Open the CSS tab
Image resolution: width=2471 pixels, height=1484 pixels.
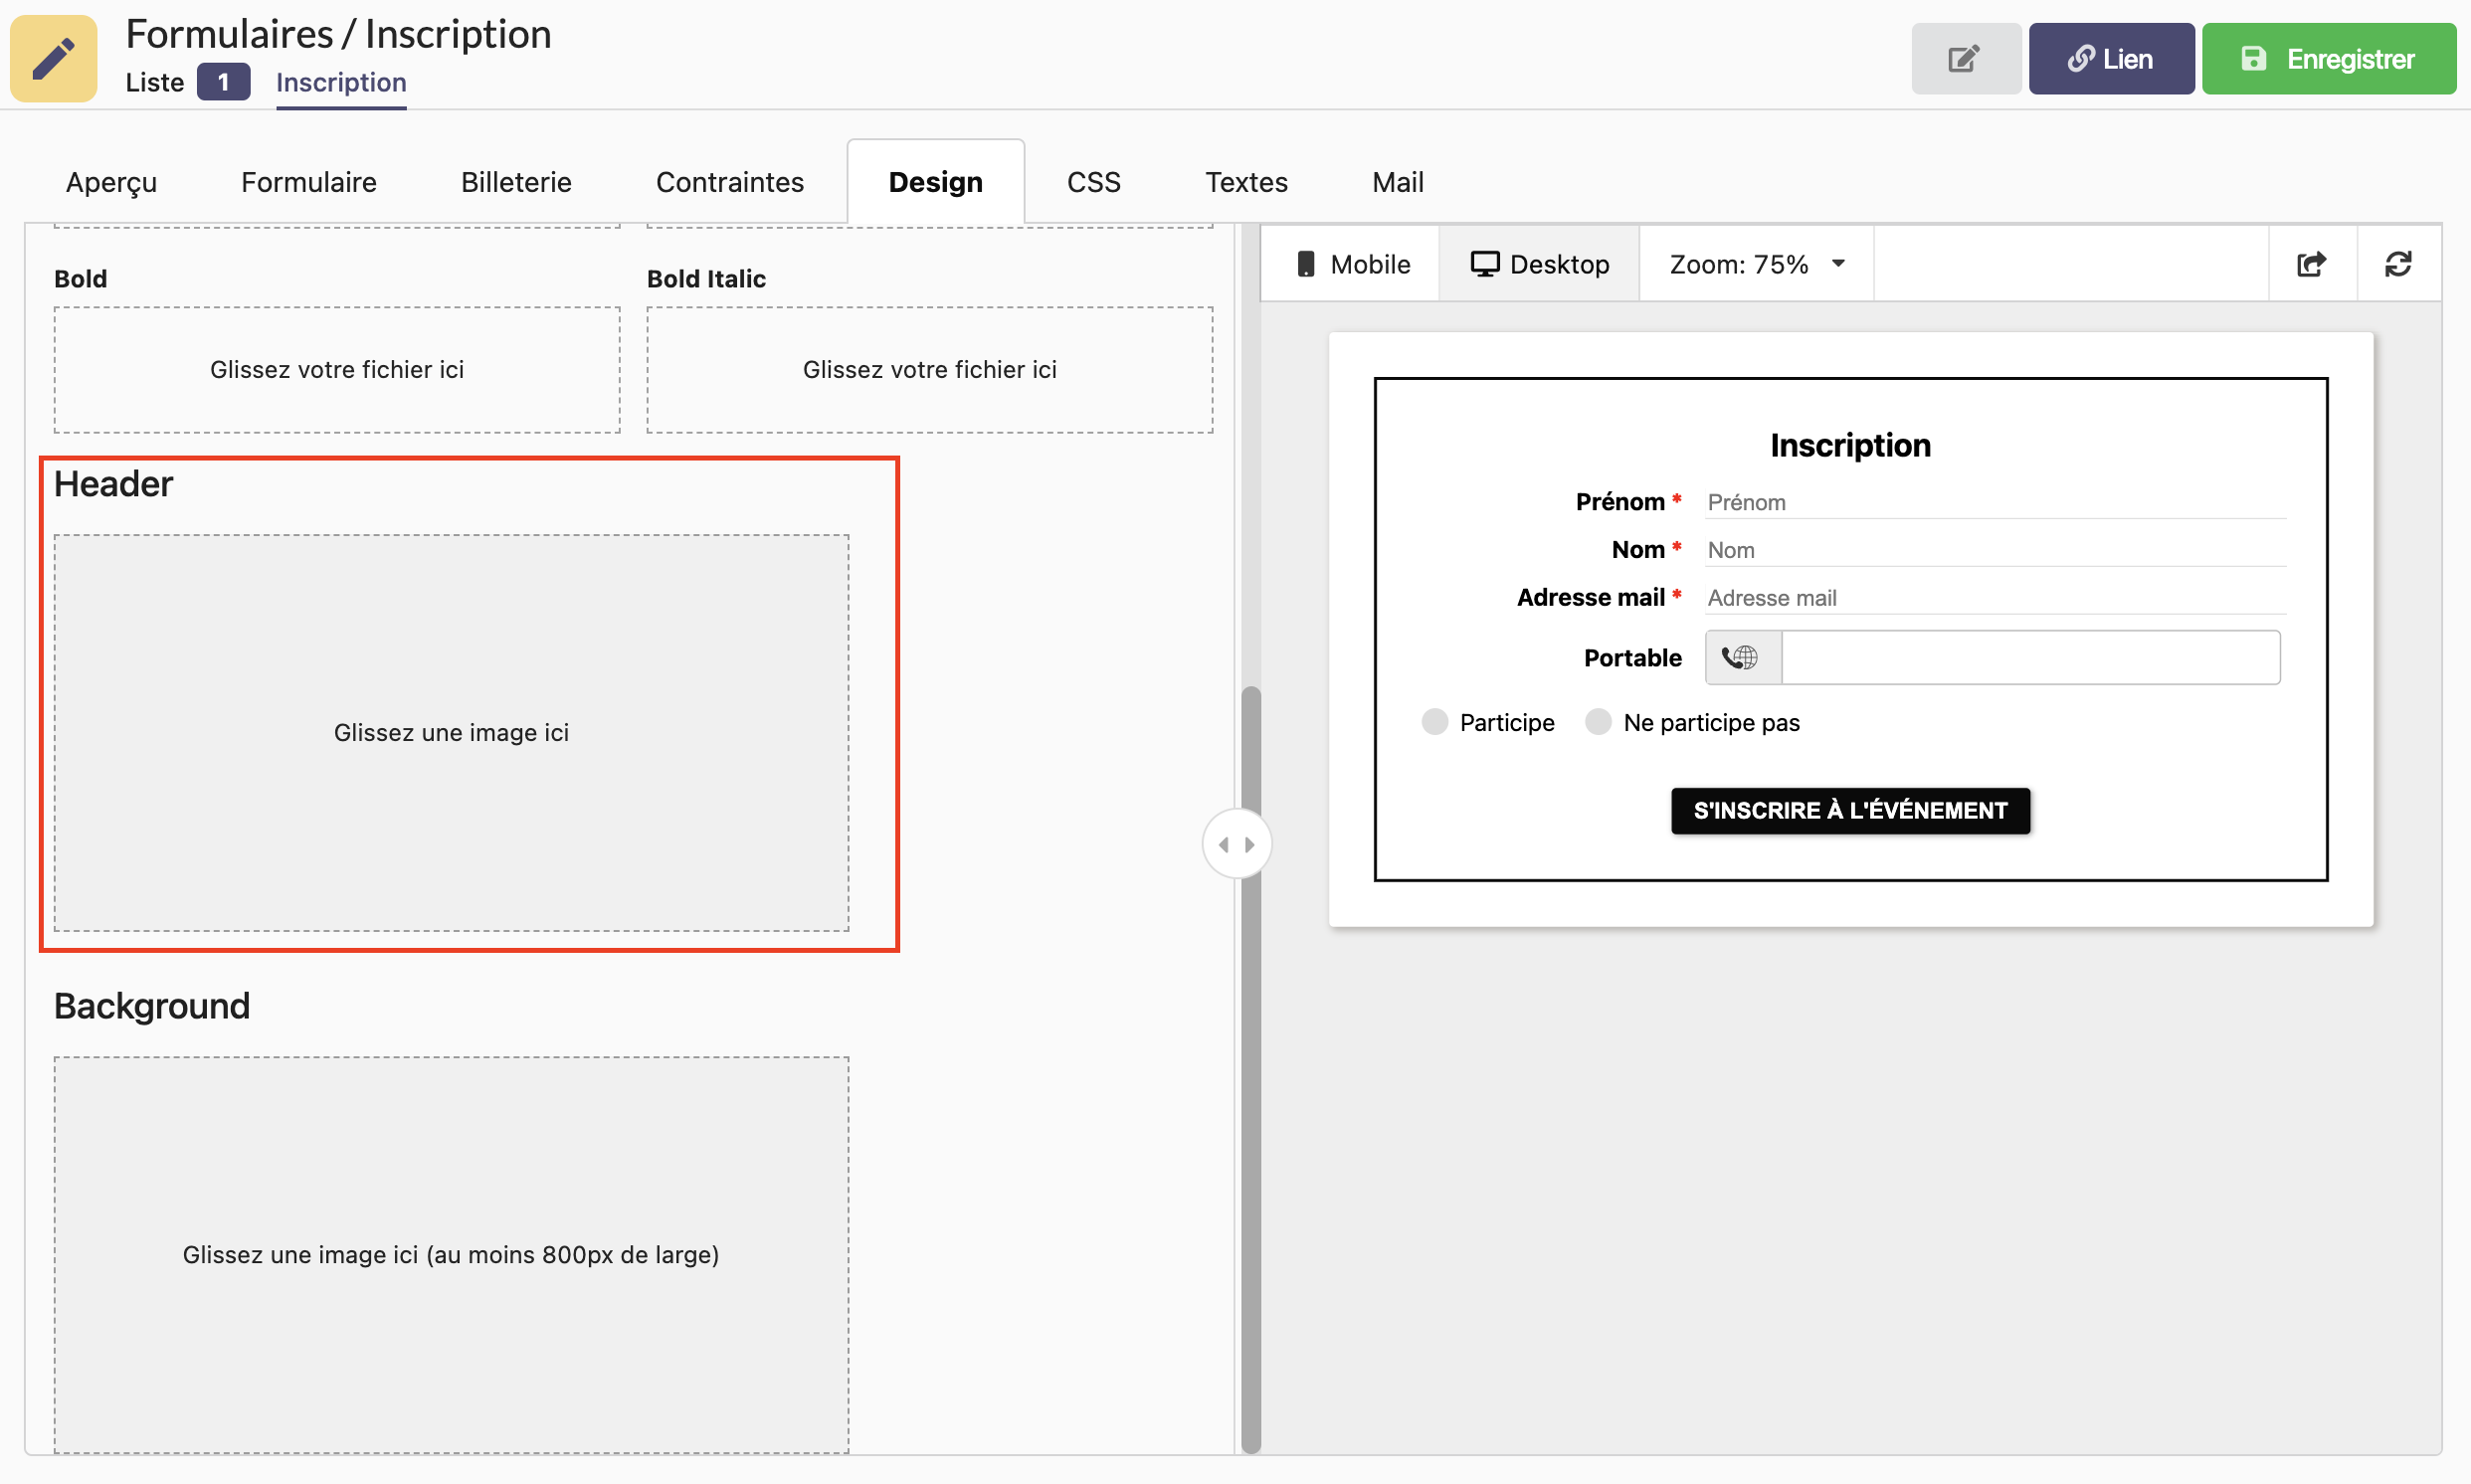click(1093, 182)
